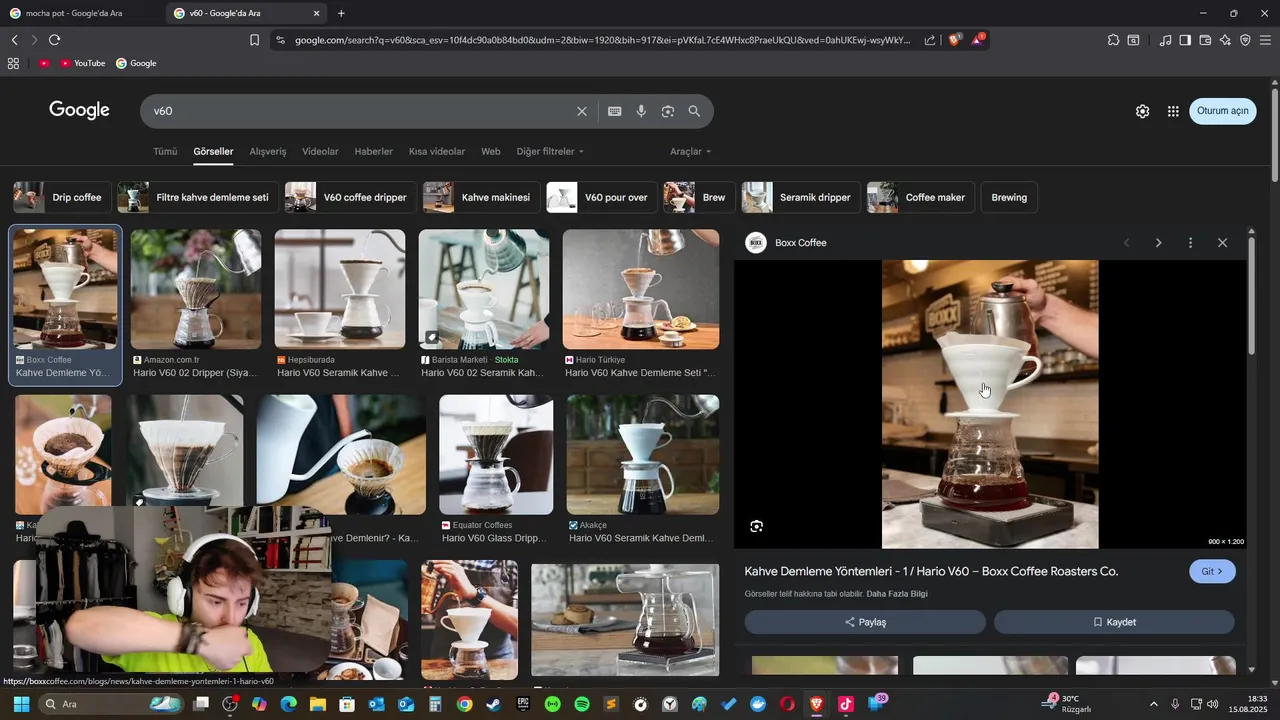Close the Boxx Coffee image preview
This screenshot has height=720, width=1280.
pos(1222,243)
